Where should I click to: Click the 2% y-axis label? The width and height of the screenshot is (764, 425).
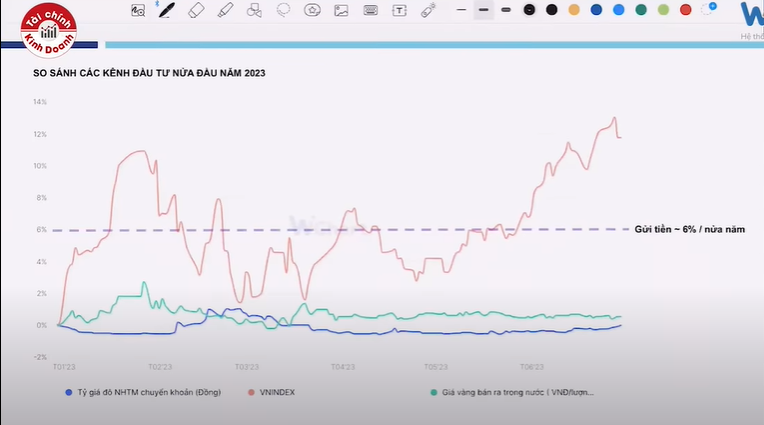(x=42, y=293)
